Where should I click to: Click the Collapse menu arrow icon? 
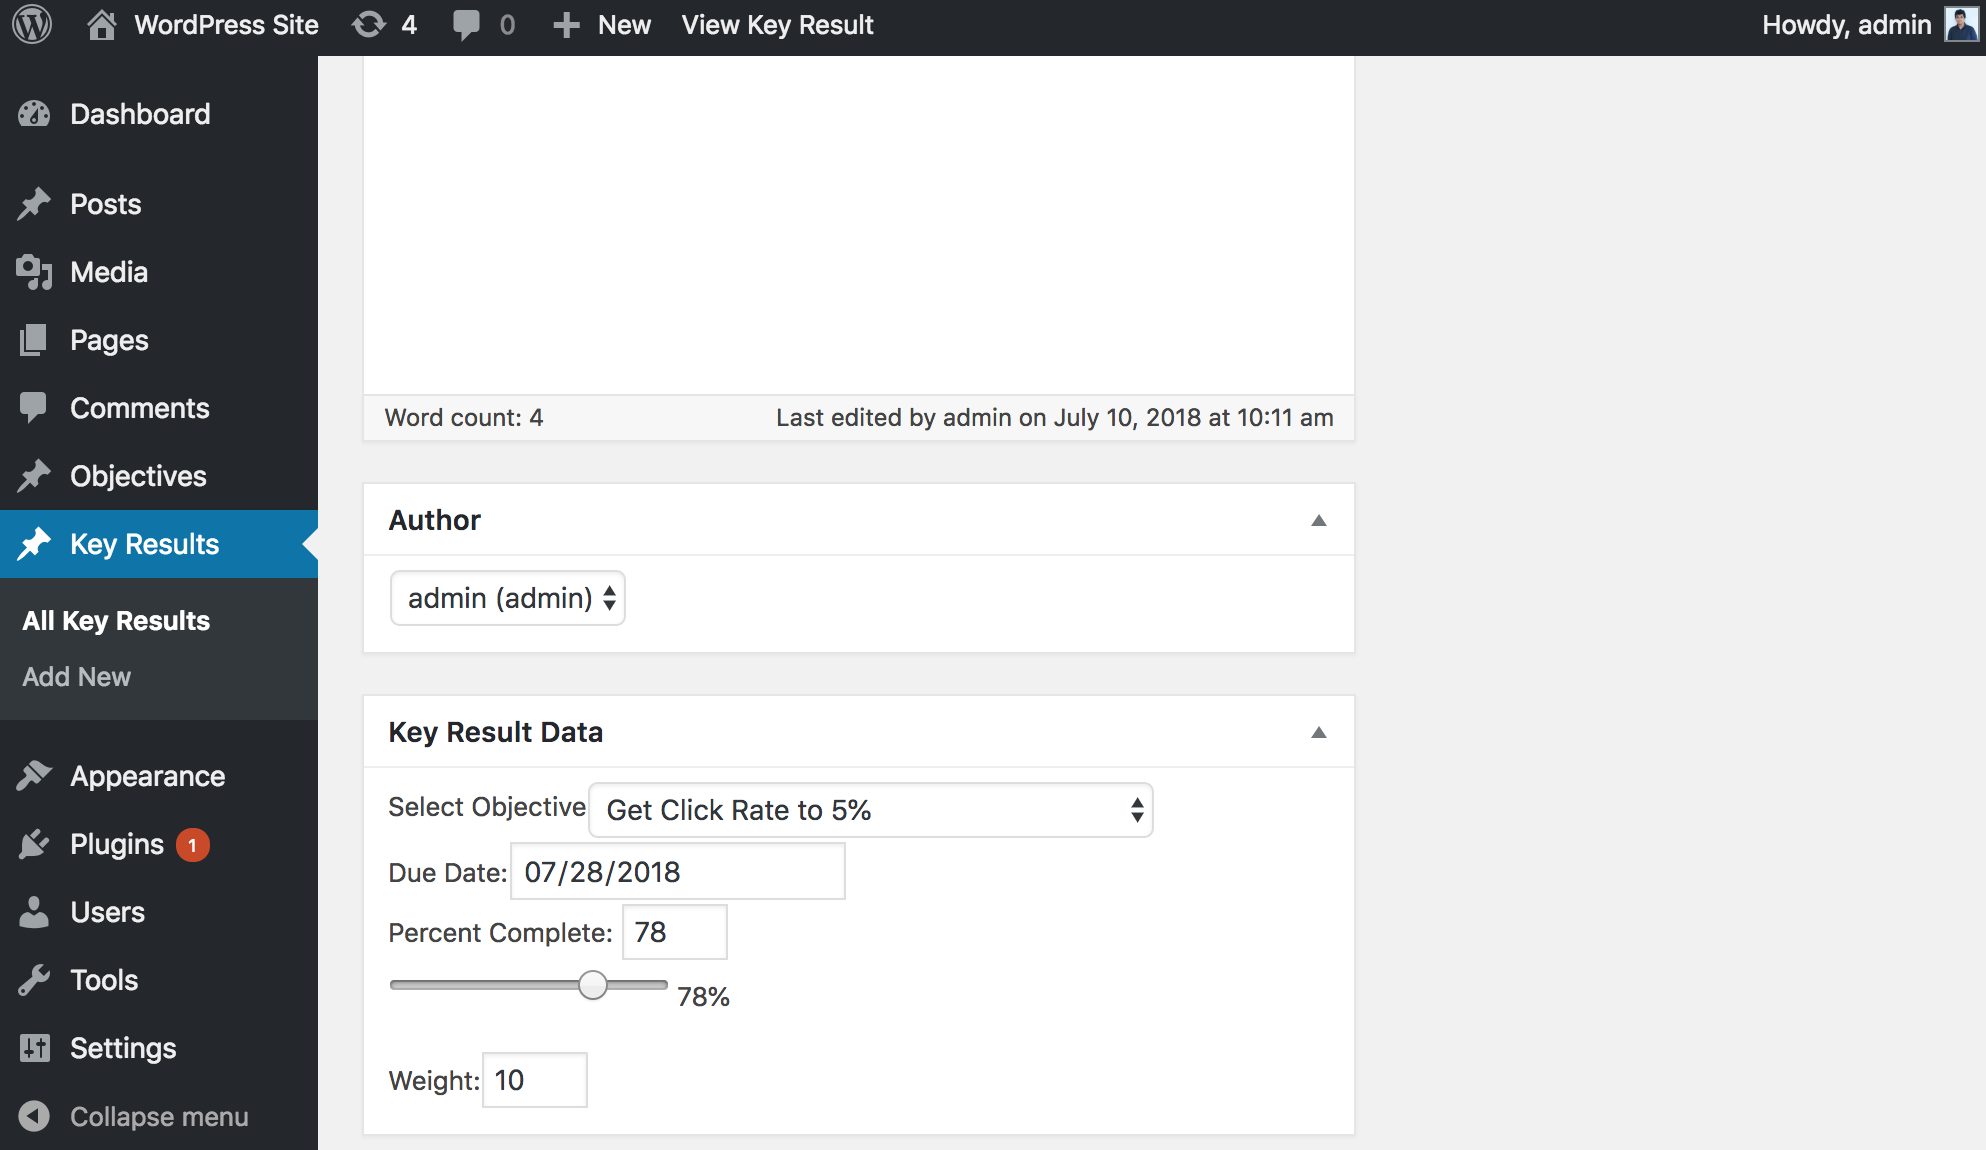pyautogui.click(x=34, y=1116)
